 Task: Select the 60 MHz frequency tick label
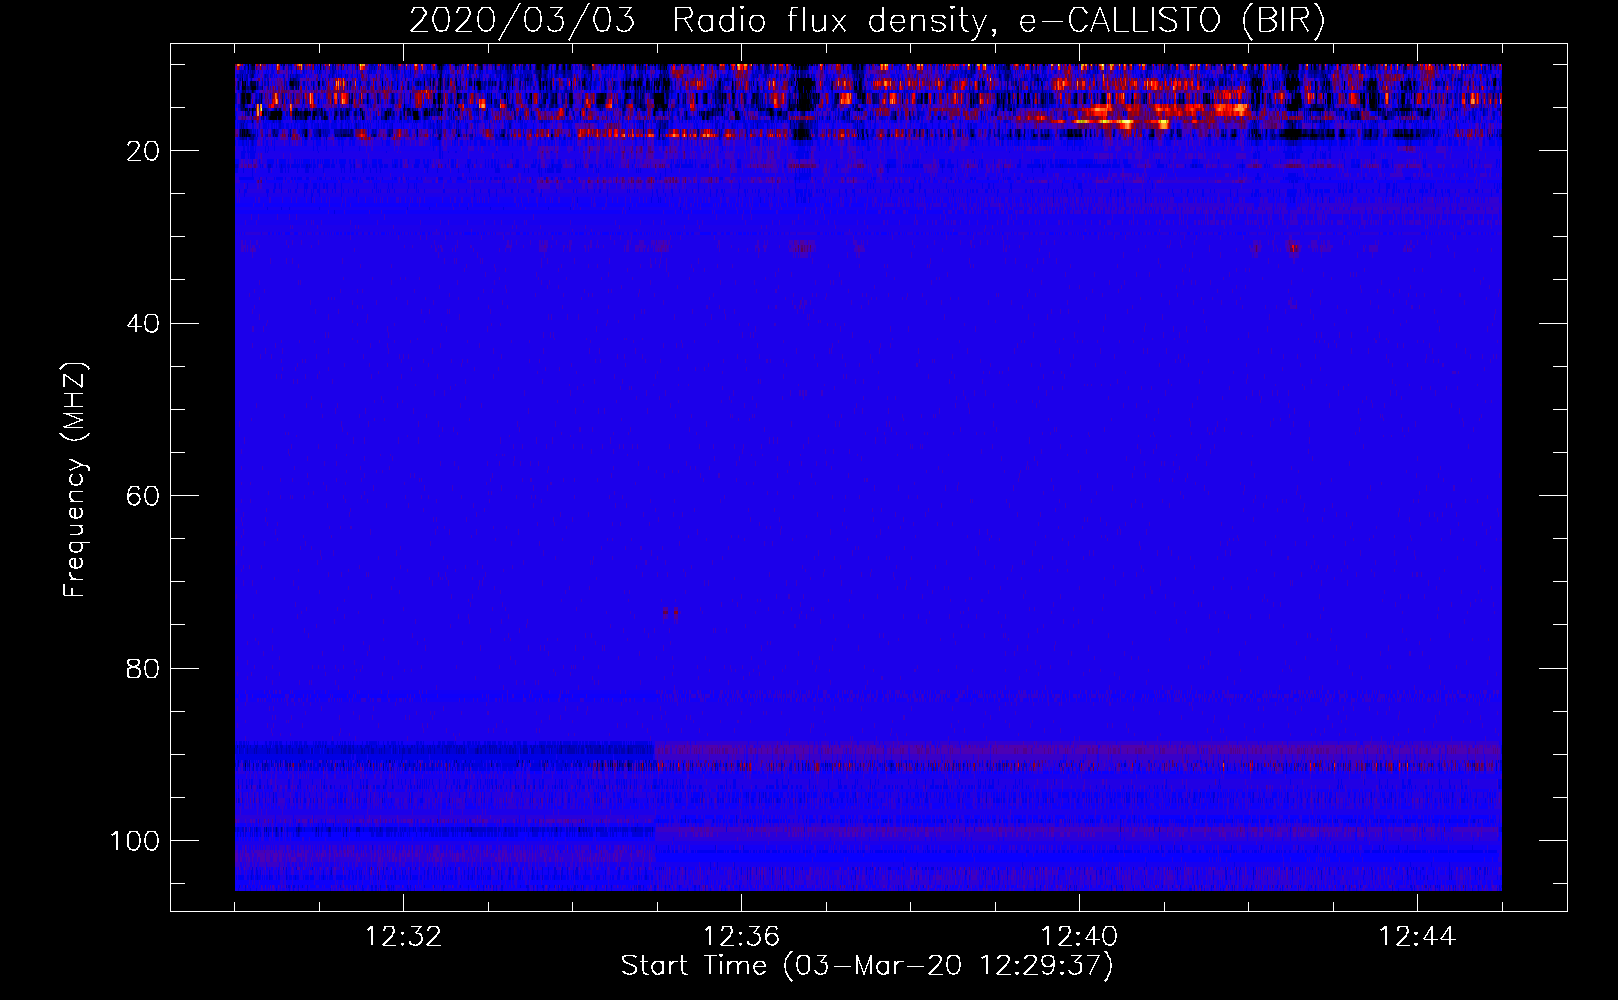[143, 496]
